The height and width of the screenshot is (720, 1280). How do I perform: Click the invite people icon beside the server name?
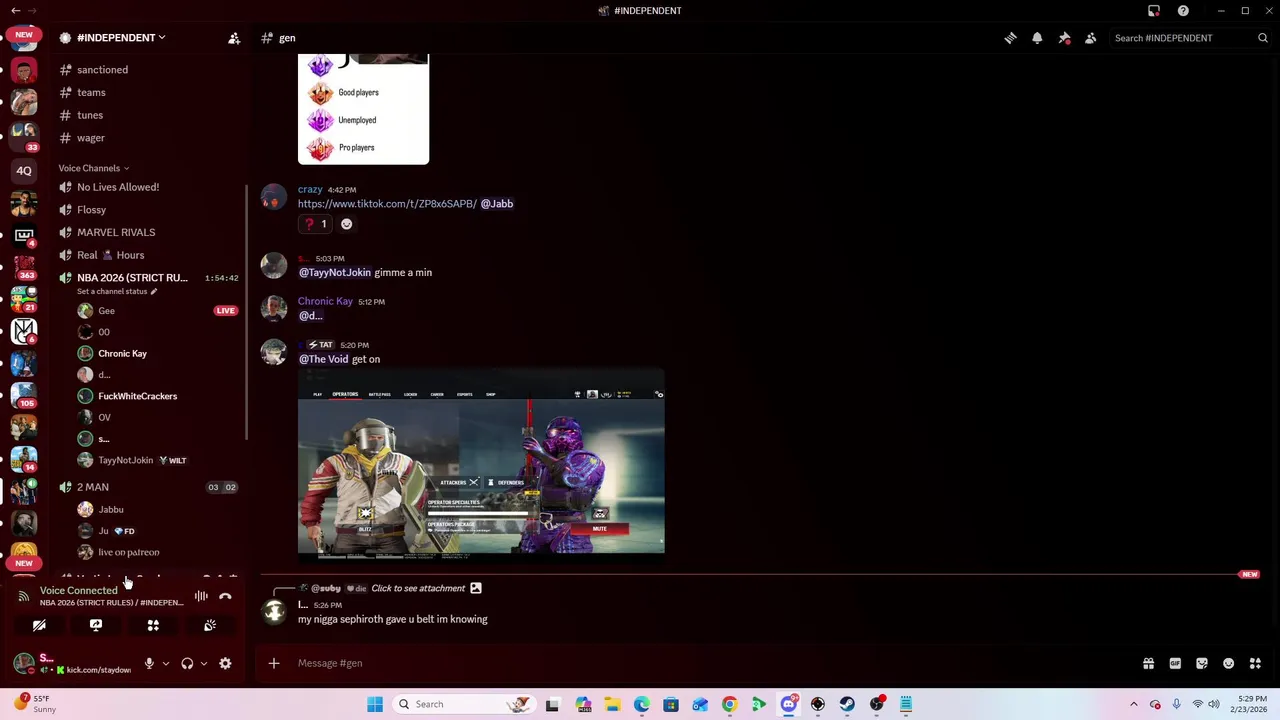(x=234, y=38)
